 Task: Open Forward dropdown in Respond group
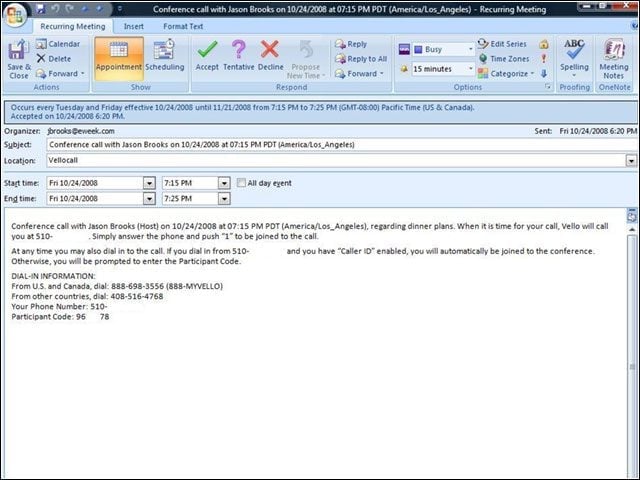[359, 74]
